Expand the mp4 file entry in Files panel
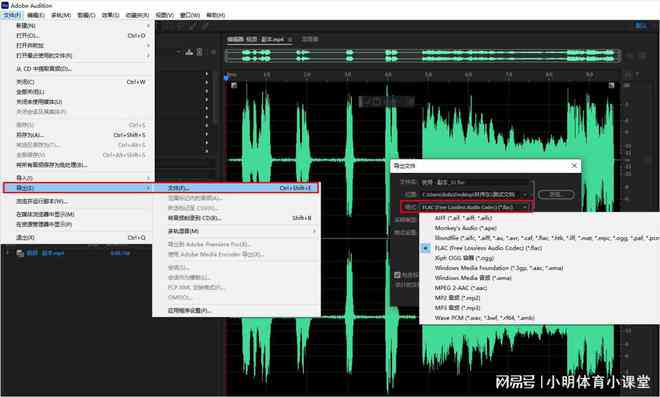 8,253
